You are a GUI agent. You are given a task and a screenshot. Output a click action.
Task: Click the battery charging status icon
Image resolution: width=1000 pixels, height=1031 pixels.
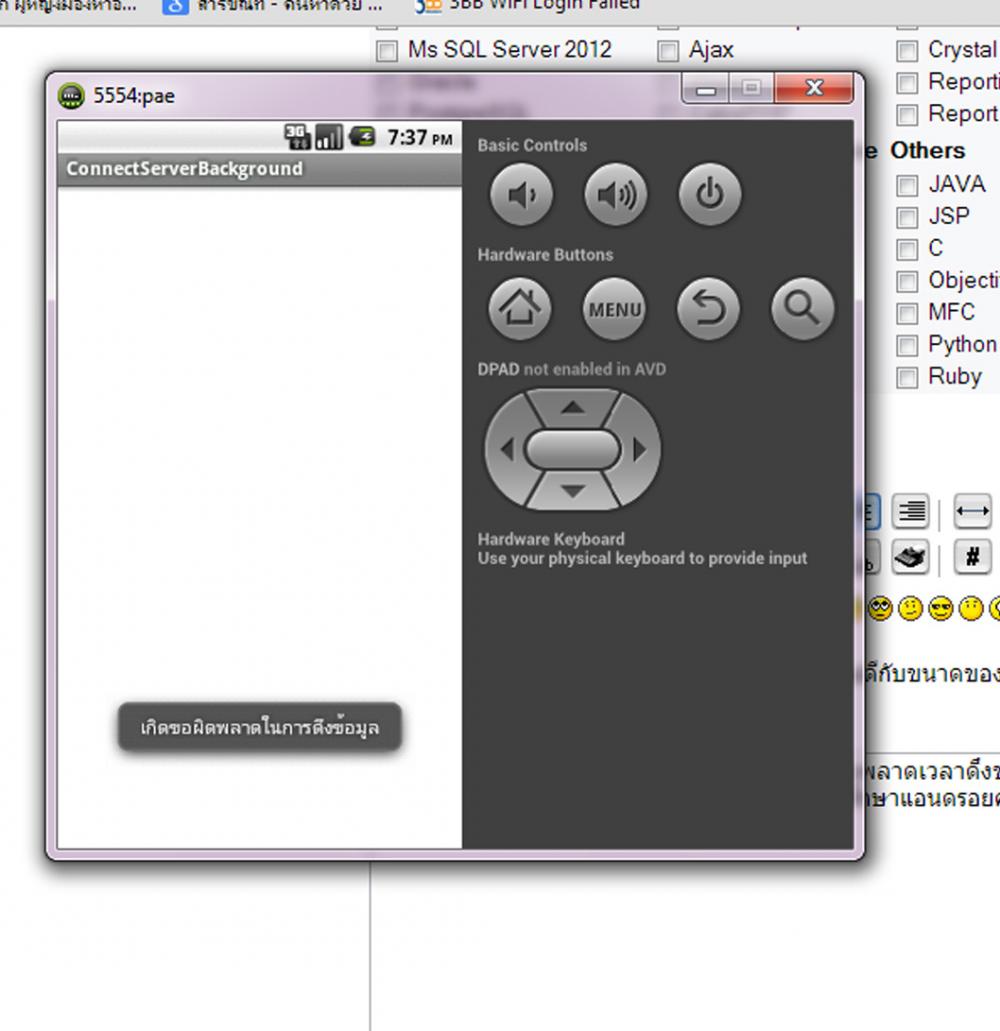(362, 137)
